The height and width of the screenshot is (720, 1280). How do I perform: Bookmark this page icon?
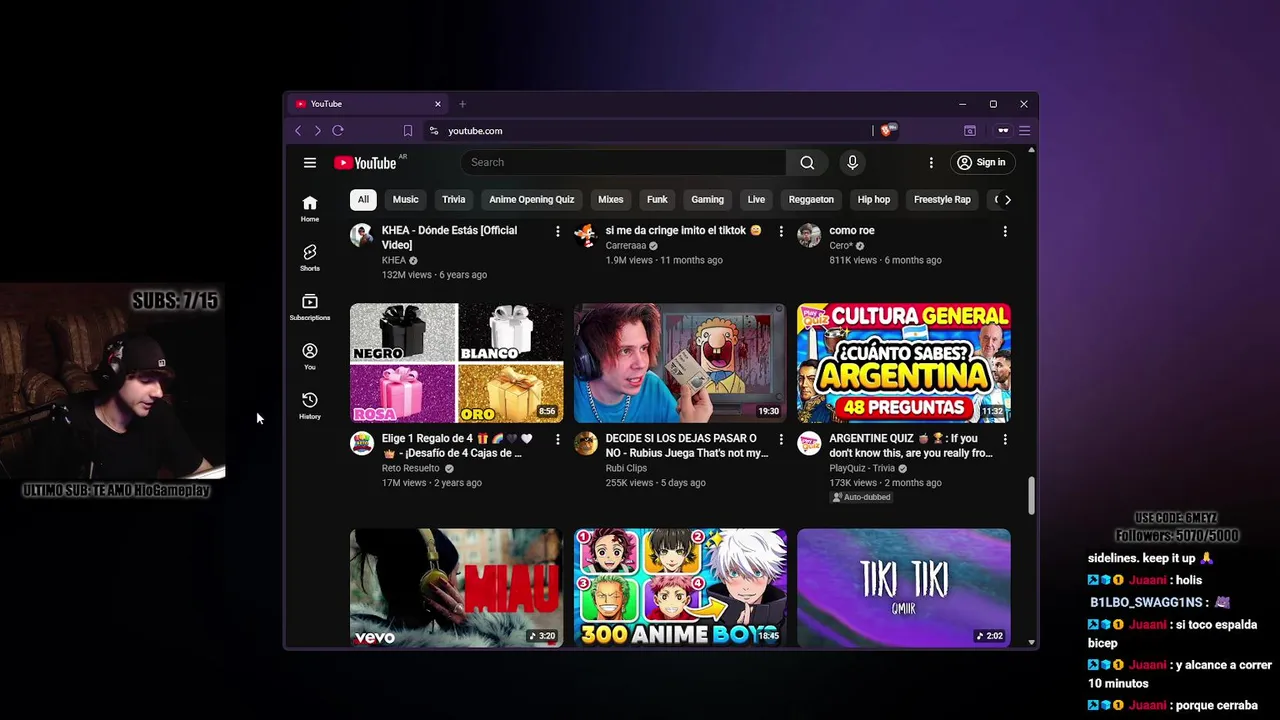pyautogui.click(x=408, y=131)
